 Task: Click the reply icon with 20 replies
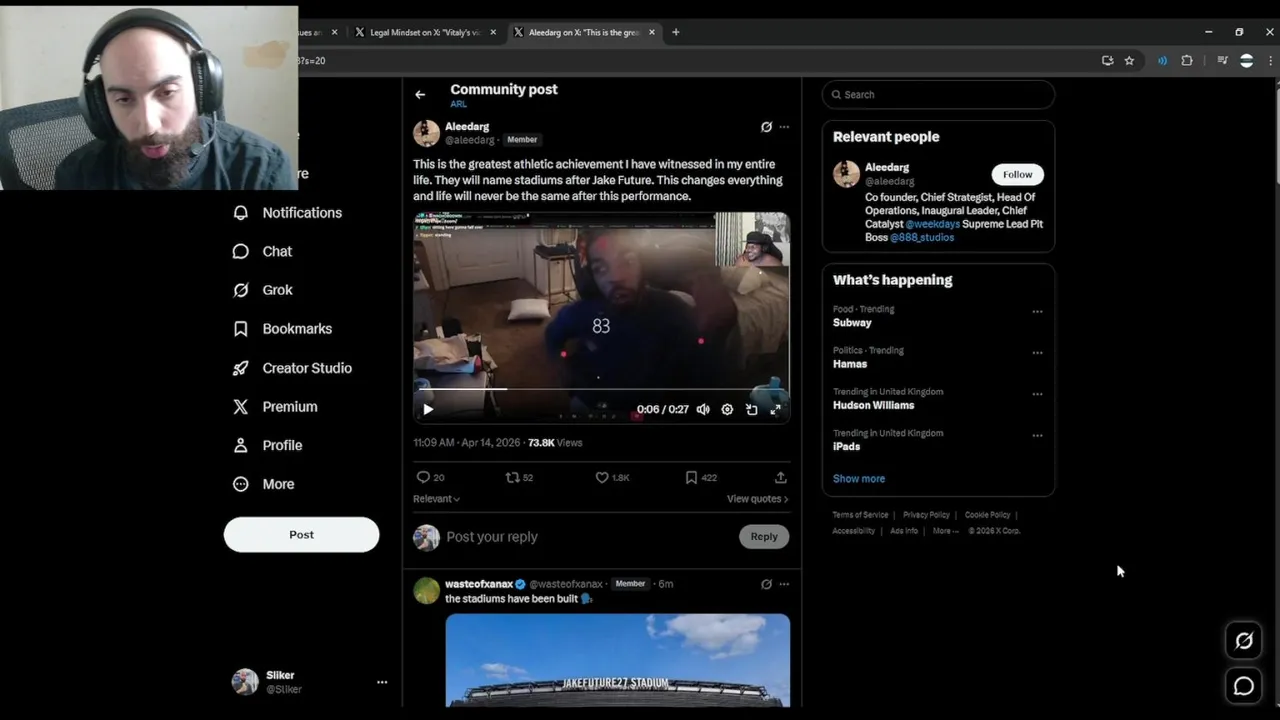[423, 477]
